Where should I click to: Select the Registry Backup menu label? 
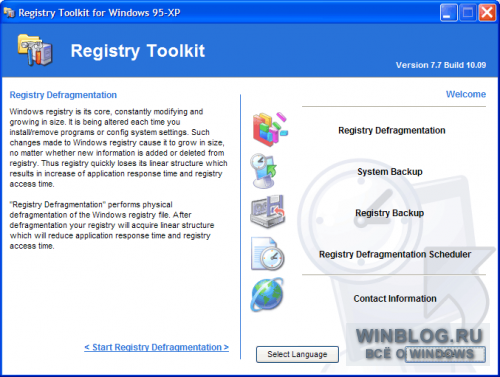pos(389,213)
